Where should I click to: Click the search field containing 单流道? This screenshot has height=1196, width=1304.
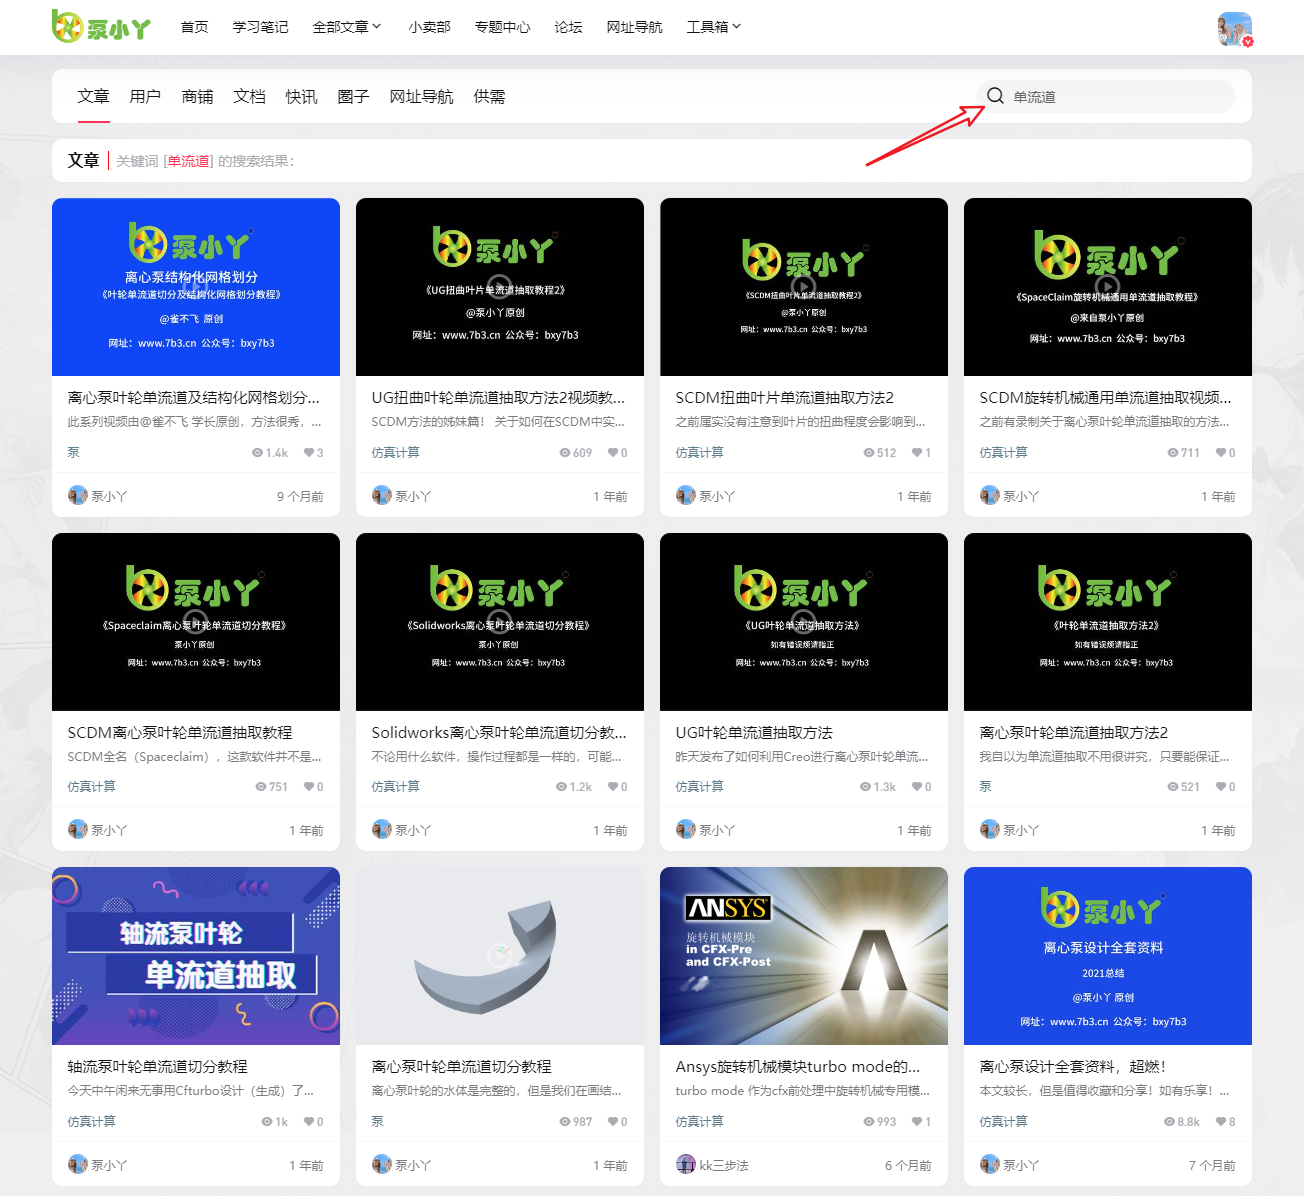[1106, 96]
